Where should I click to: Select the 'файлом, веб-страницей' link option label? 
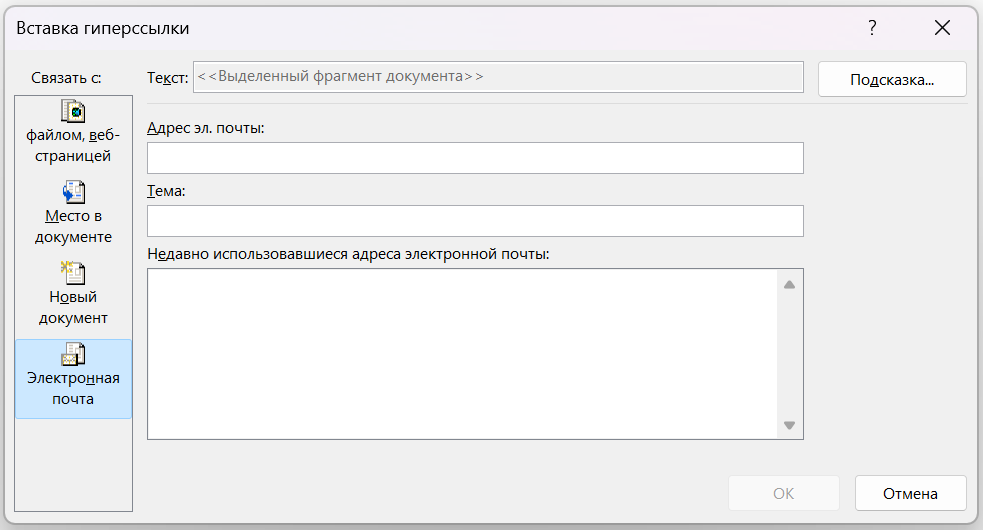pos(73,146)
